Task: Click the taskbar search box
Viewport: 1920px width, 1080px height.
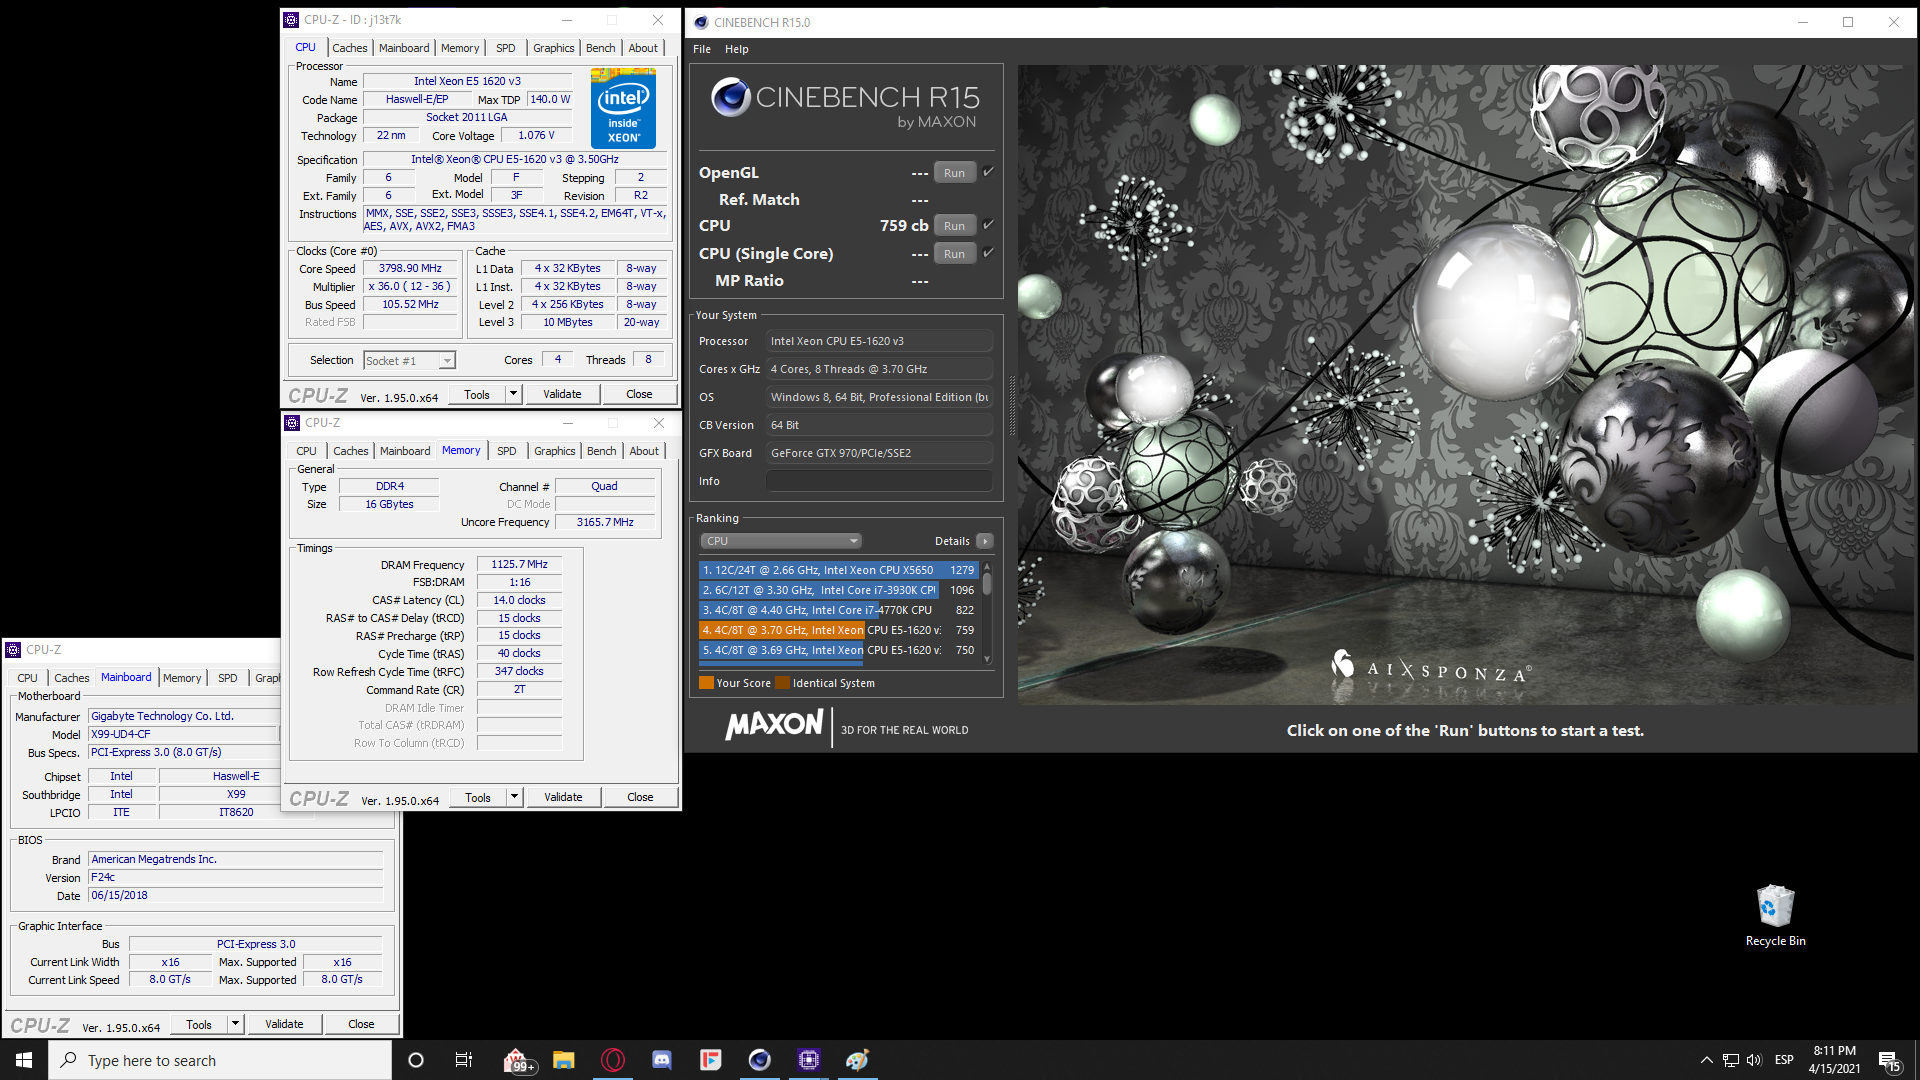Action: point(220,1060)
